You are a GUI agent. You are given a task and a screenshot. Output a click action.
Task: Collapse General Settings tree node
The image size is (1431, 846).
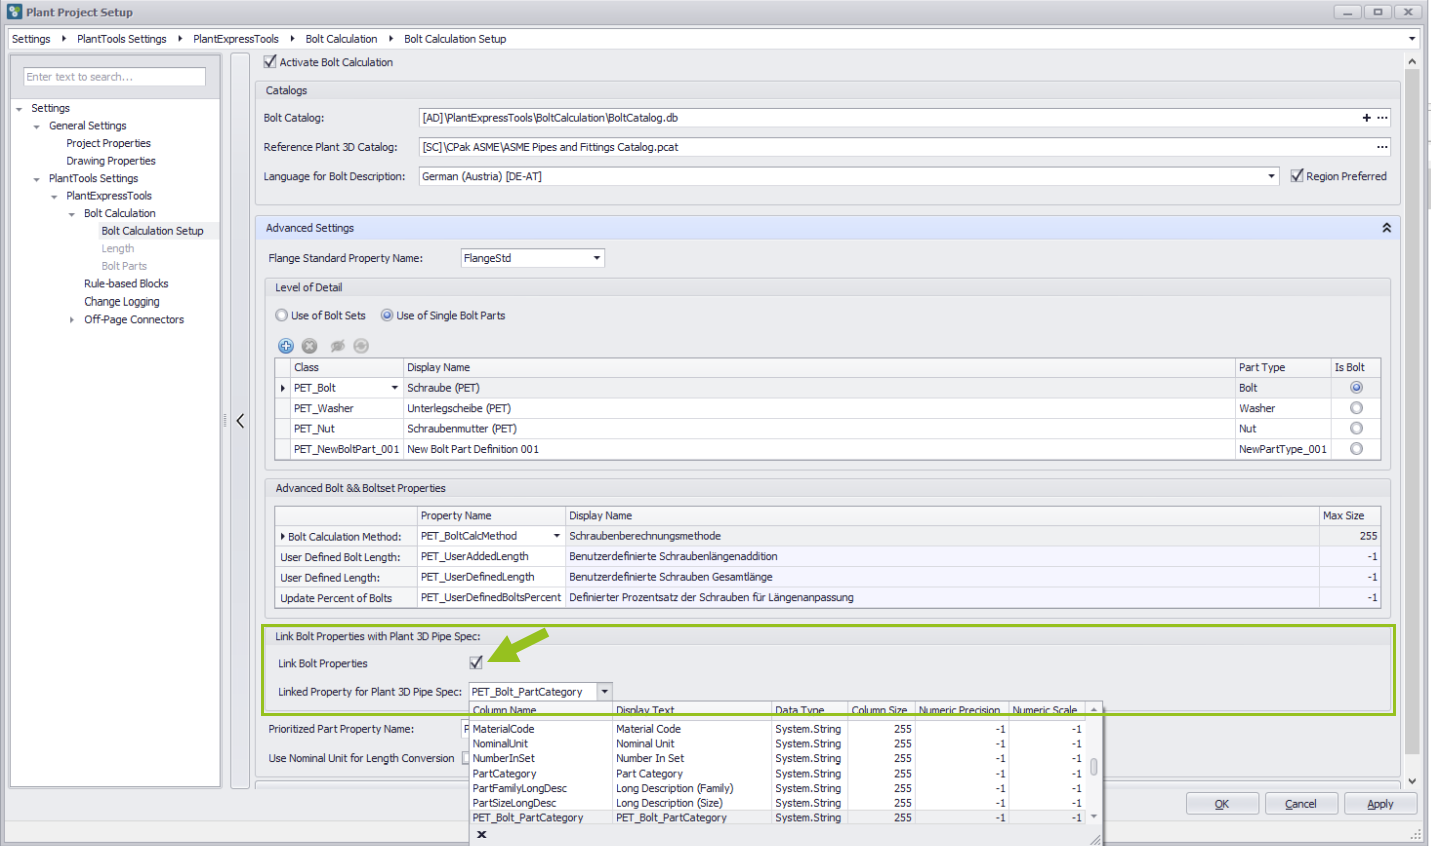pyautogui.click(x=37, y=126)
